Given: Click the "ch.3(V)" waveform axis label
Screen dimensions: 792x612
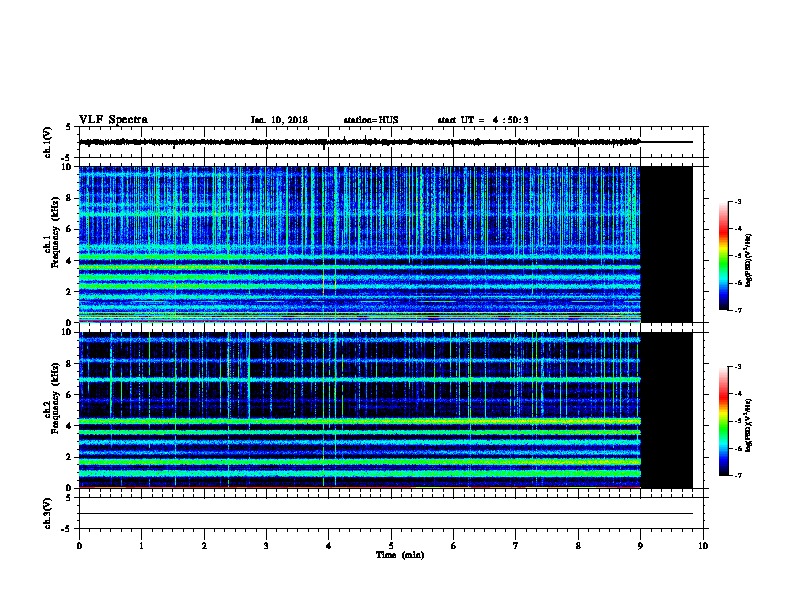Looking at the screenshot, I should coord(47,513).
